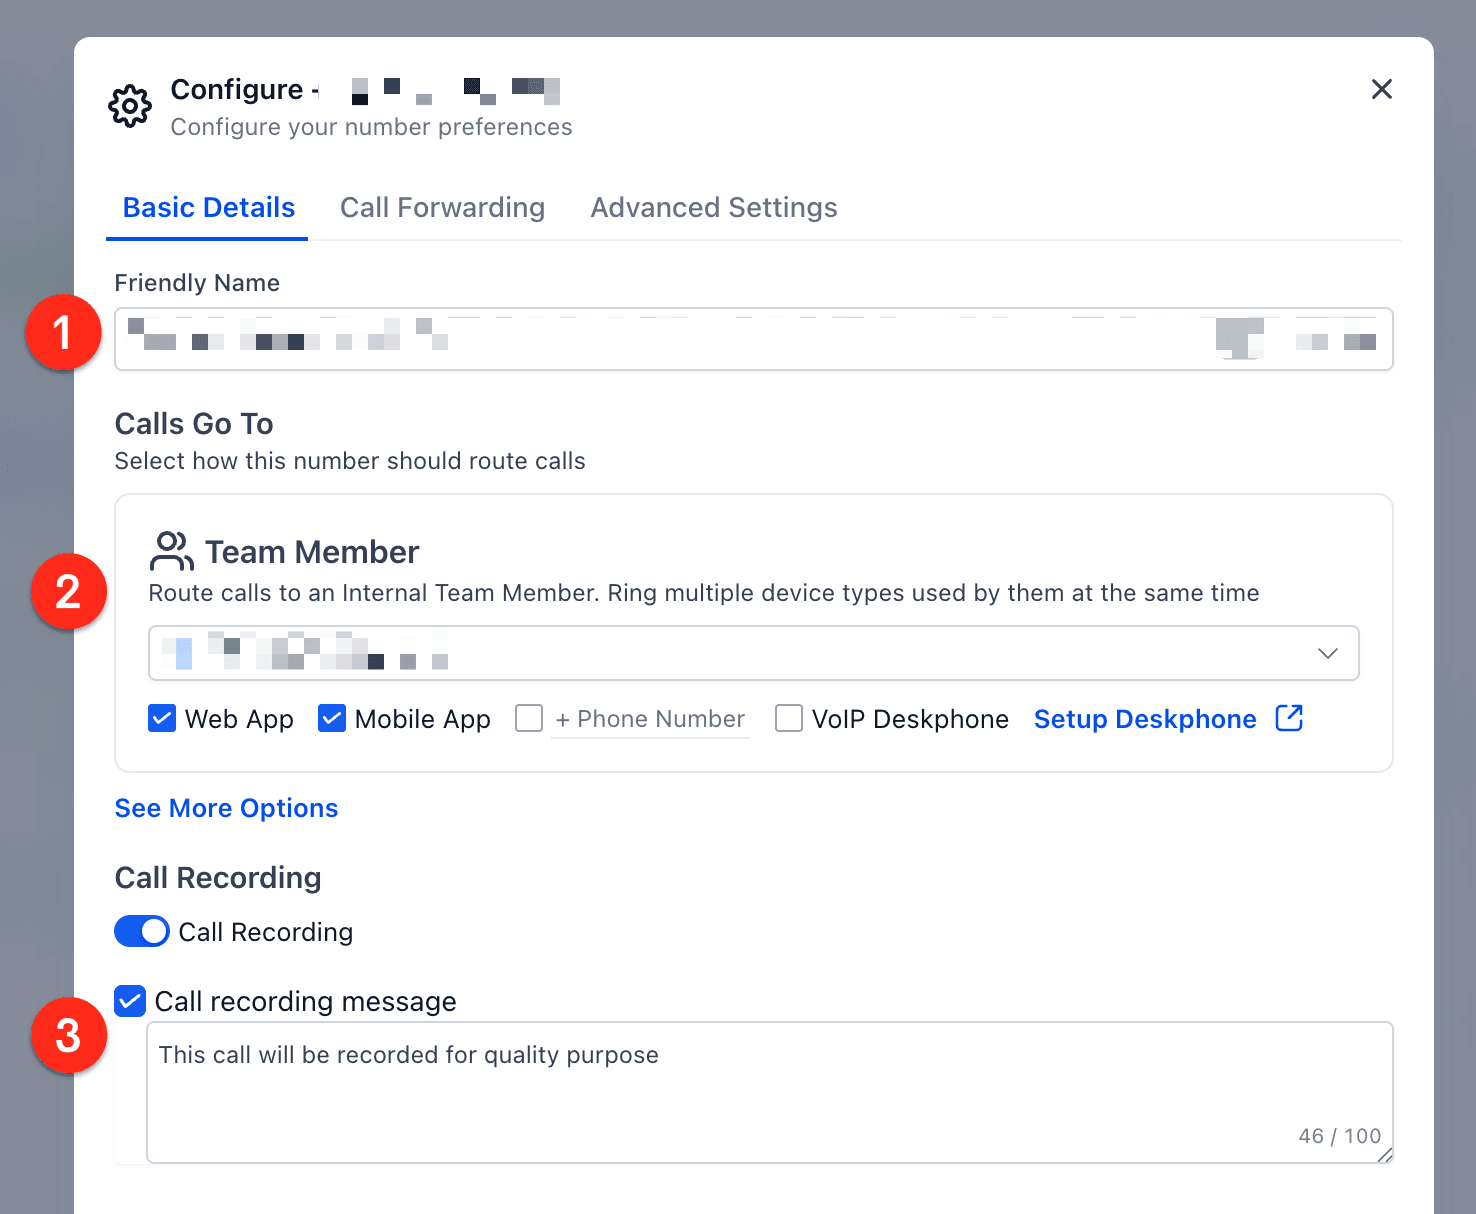Click the red step 3 marker
Image resolution: width=1476 pixels, height=1214 pixels.
coord(68,1035)
